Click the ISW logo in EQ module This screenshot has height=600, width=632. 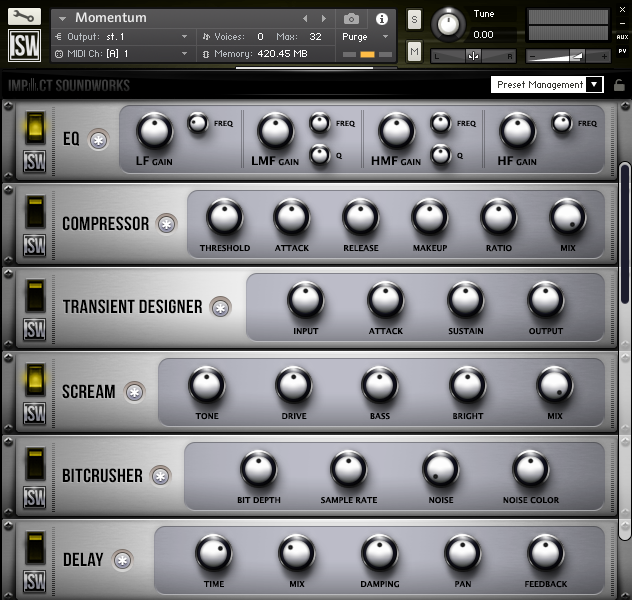click(34, 161)
